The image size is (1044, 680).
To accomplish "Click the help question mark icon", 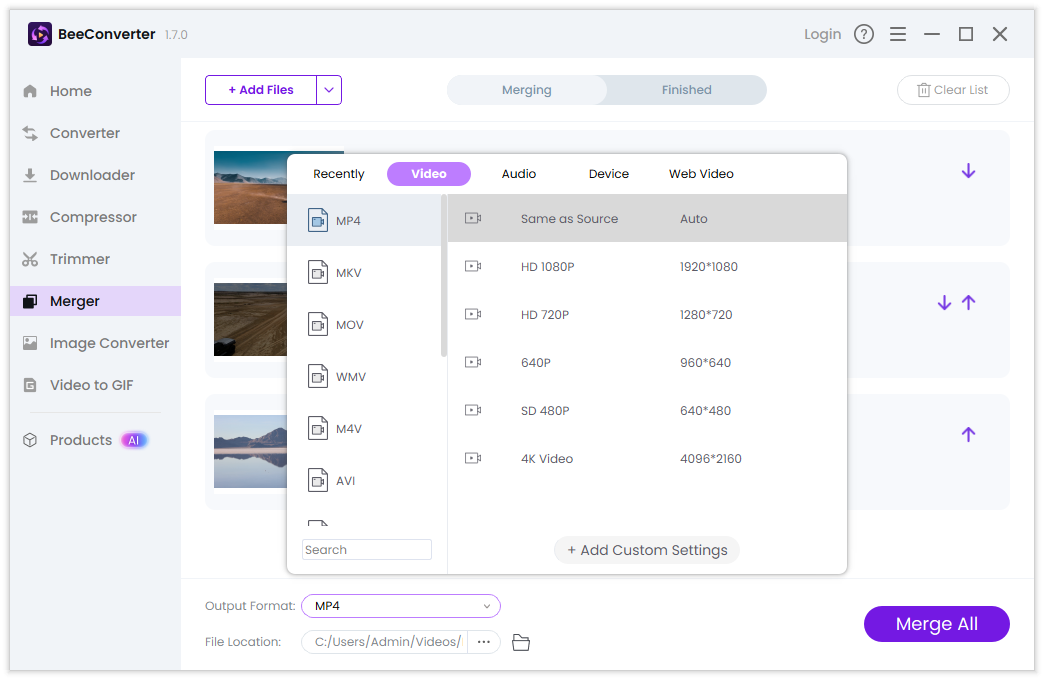I will (x=864, y=34).
